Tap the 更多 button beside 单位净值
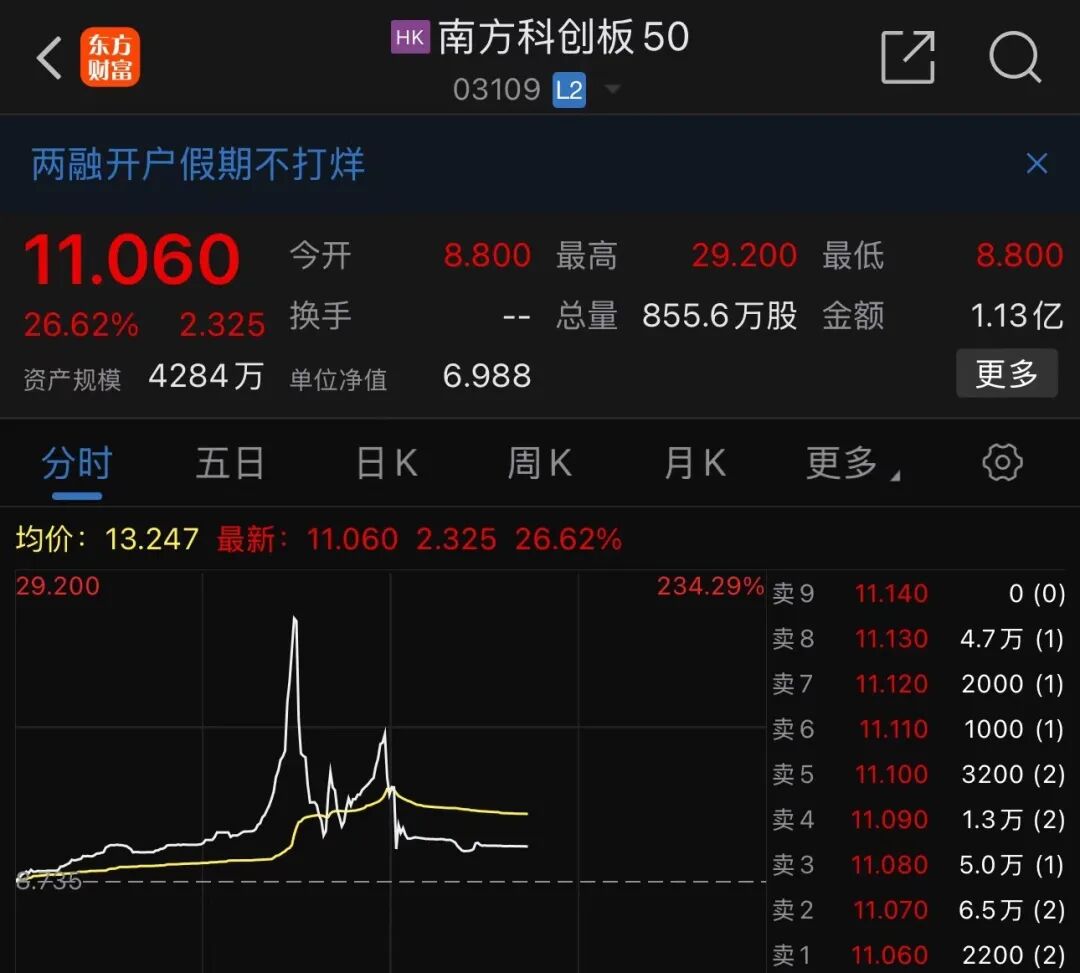Screen dimensions: 1080x973 coord(1006,373)
